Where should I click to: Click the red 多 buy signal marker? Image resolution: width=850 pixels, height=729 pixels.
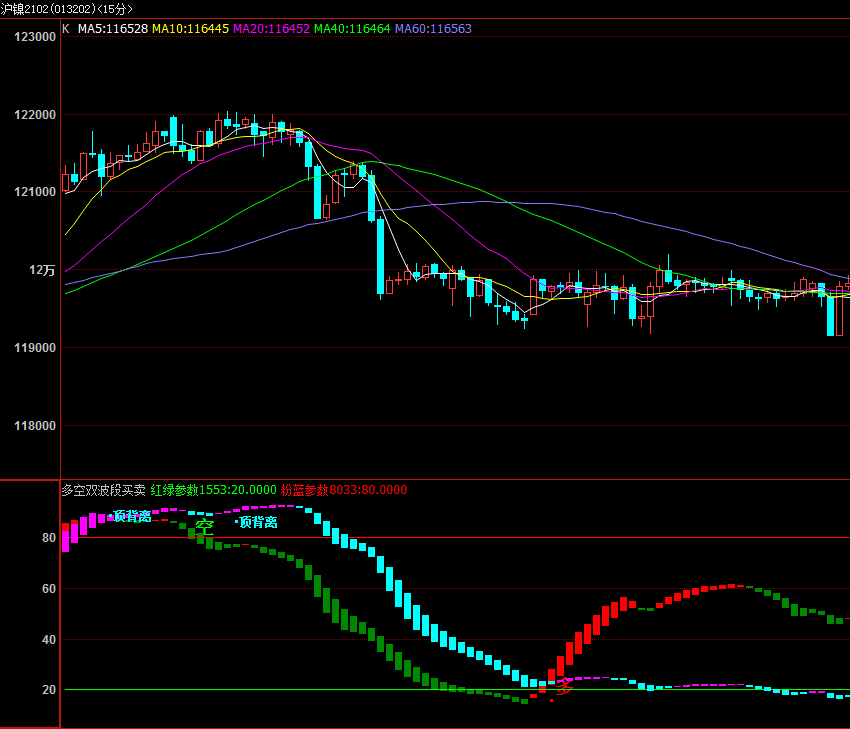tap(564, 687)
